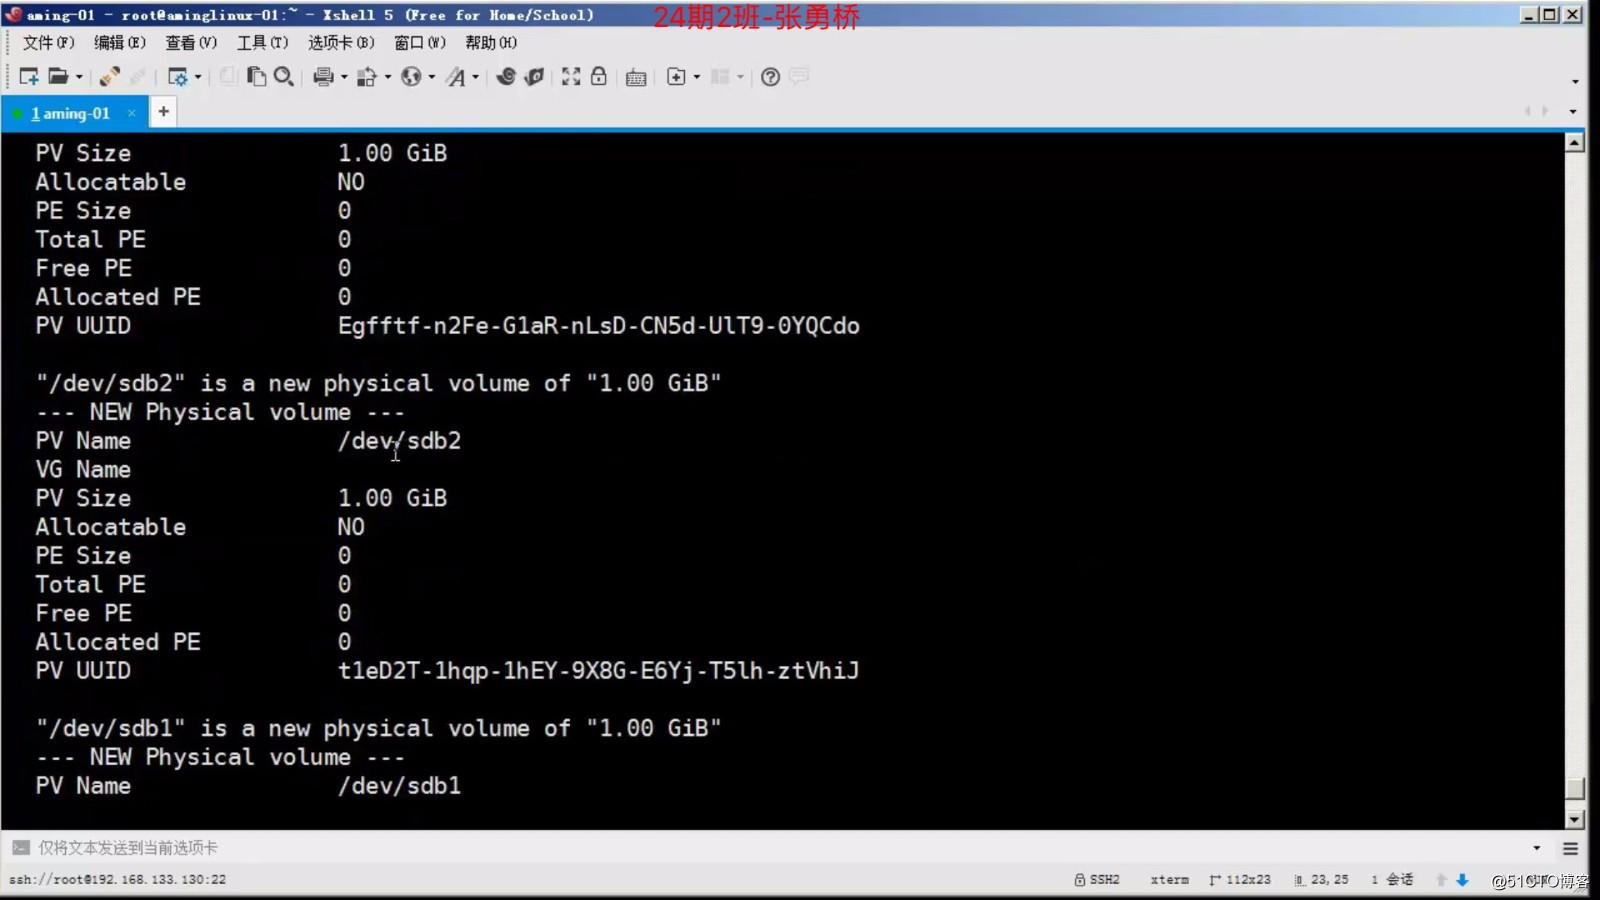Expand the file transfer dropdown arrow
The height and width of the screenshot is (900, 1600).
pos(388,77)
